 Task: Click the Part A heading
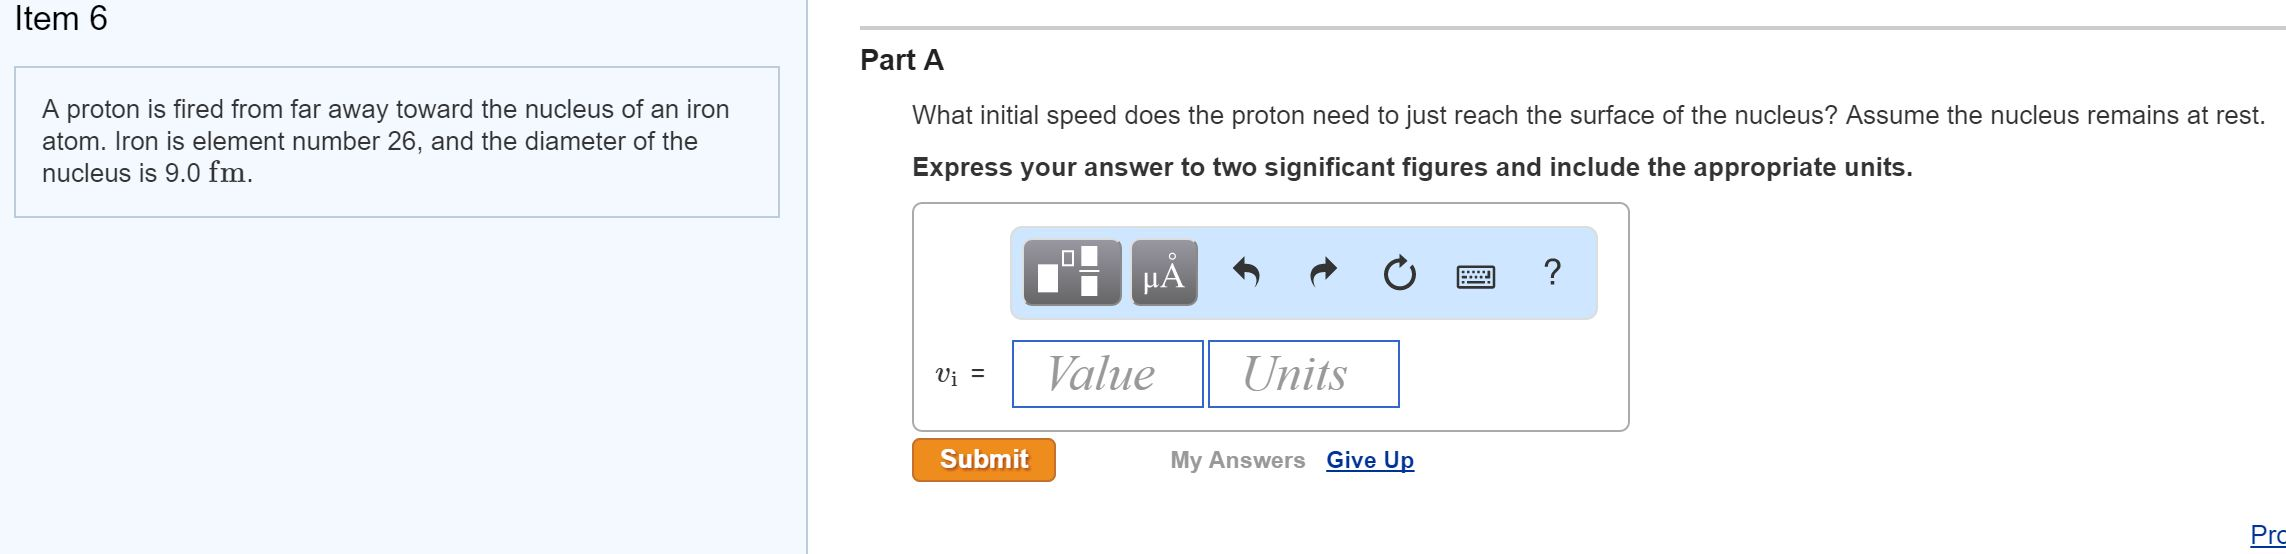(x=902, y=61)
